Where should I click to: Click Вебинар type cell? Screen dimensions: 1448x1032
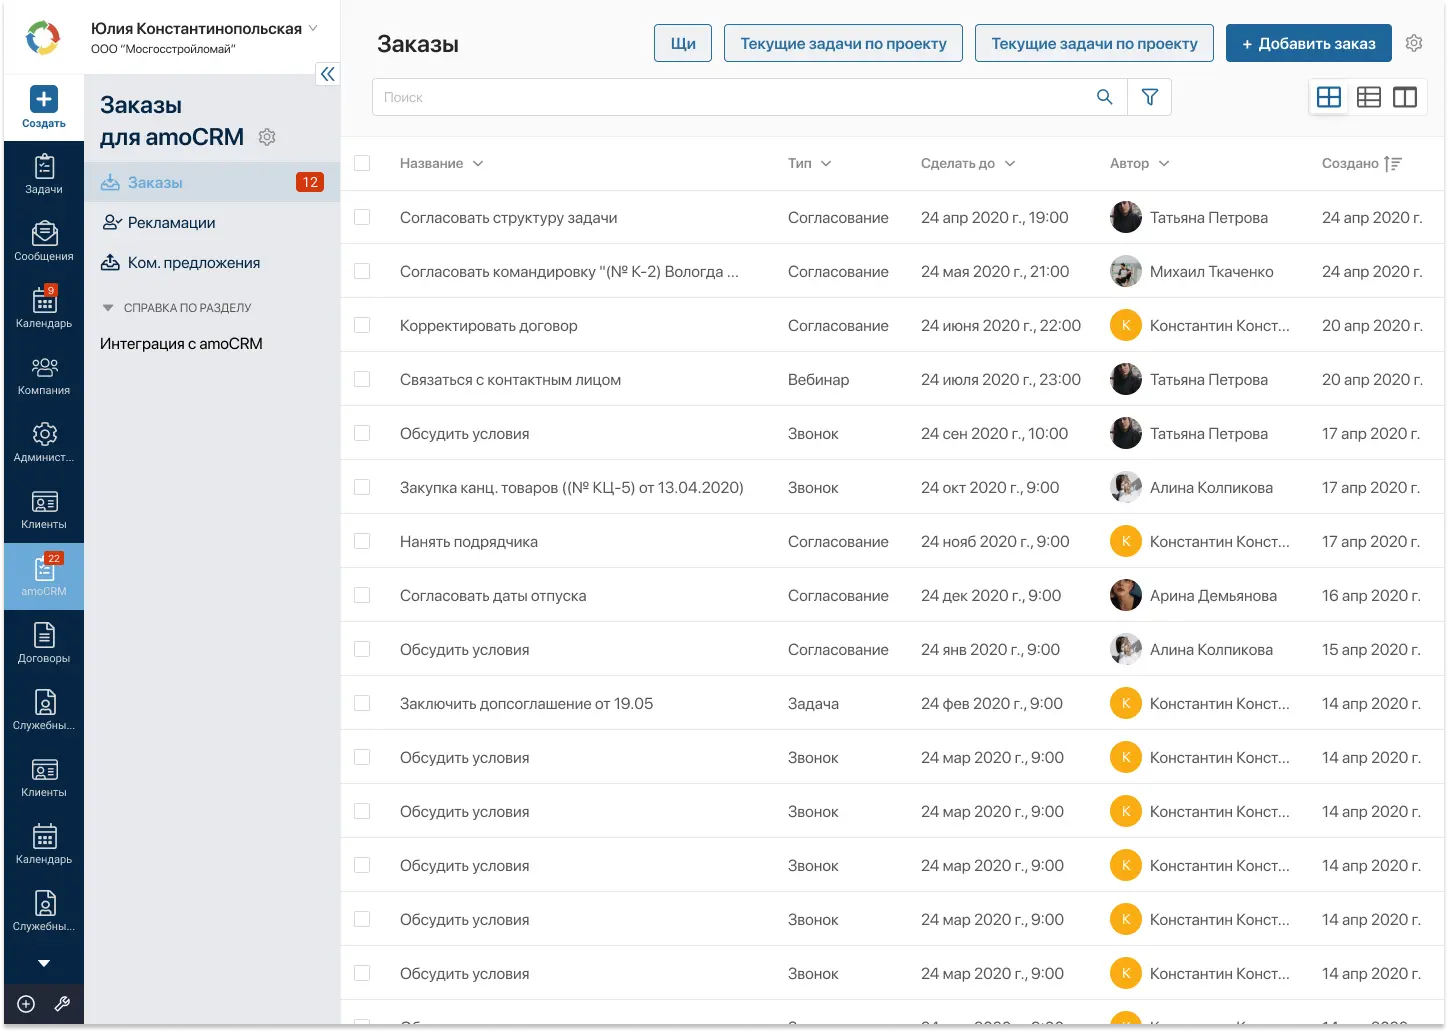tap(818, 379)
